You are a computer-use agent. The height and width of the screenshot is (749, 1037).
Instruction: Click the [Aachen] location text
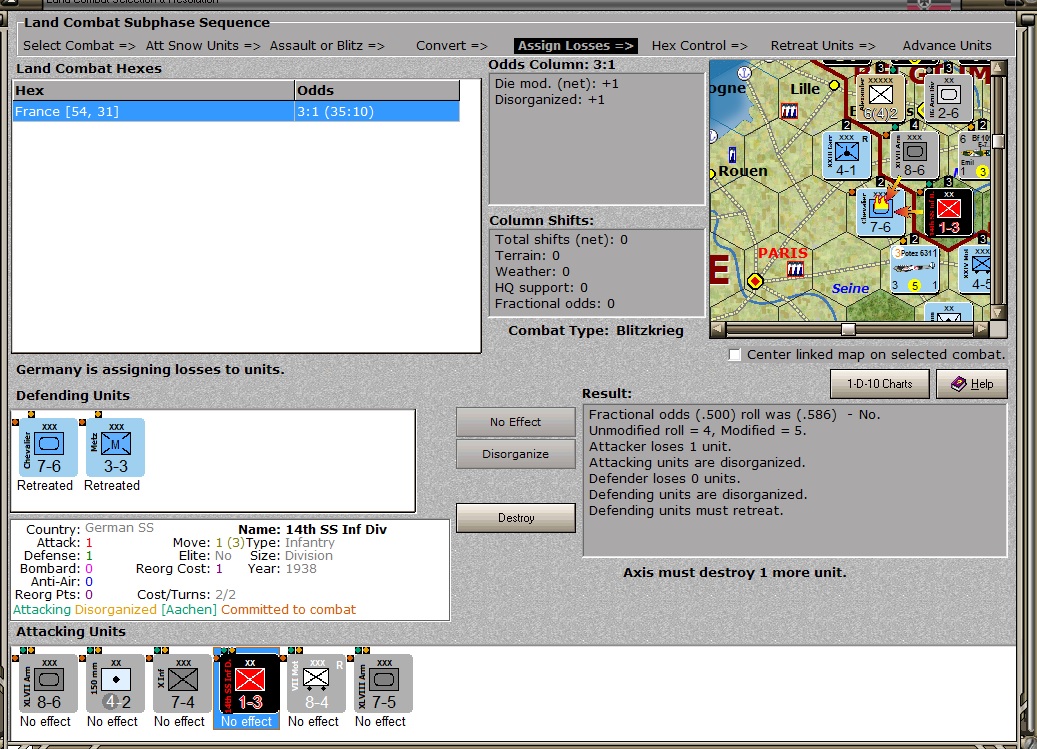tap(188, 610)
